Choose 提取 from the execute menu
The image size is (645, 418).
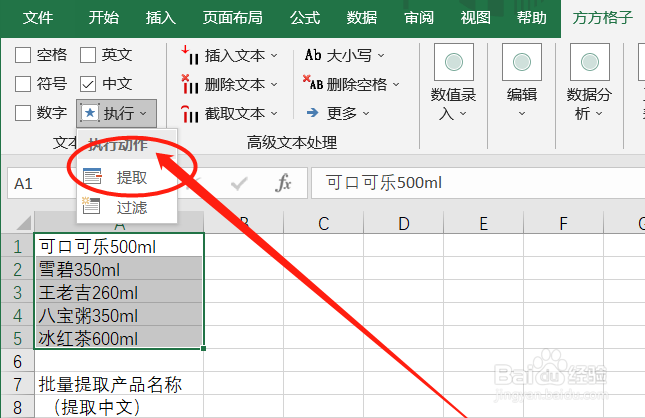click(127, 177)
